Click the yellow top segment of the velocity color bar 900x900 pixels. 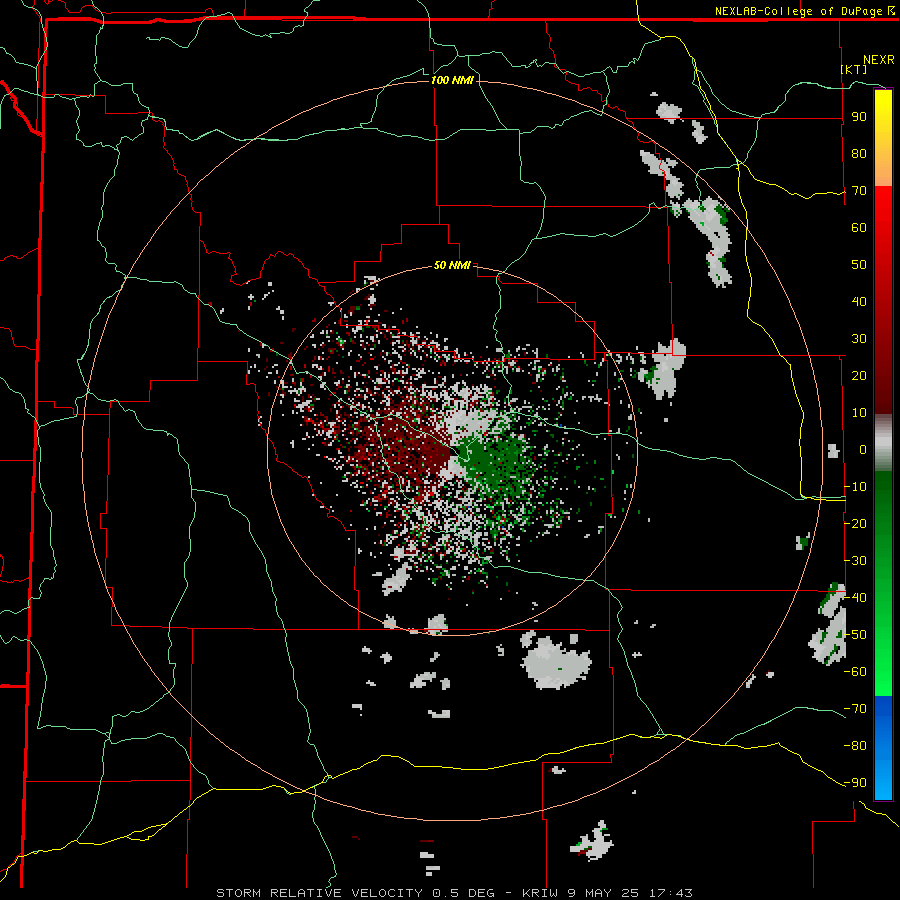tap(883, 138)
